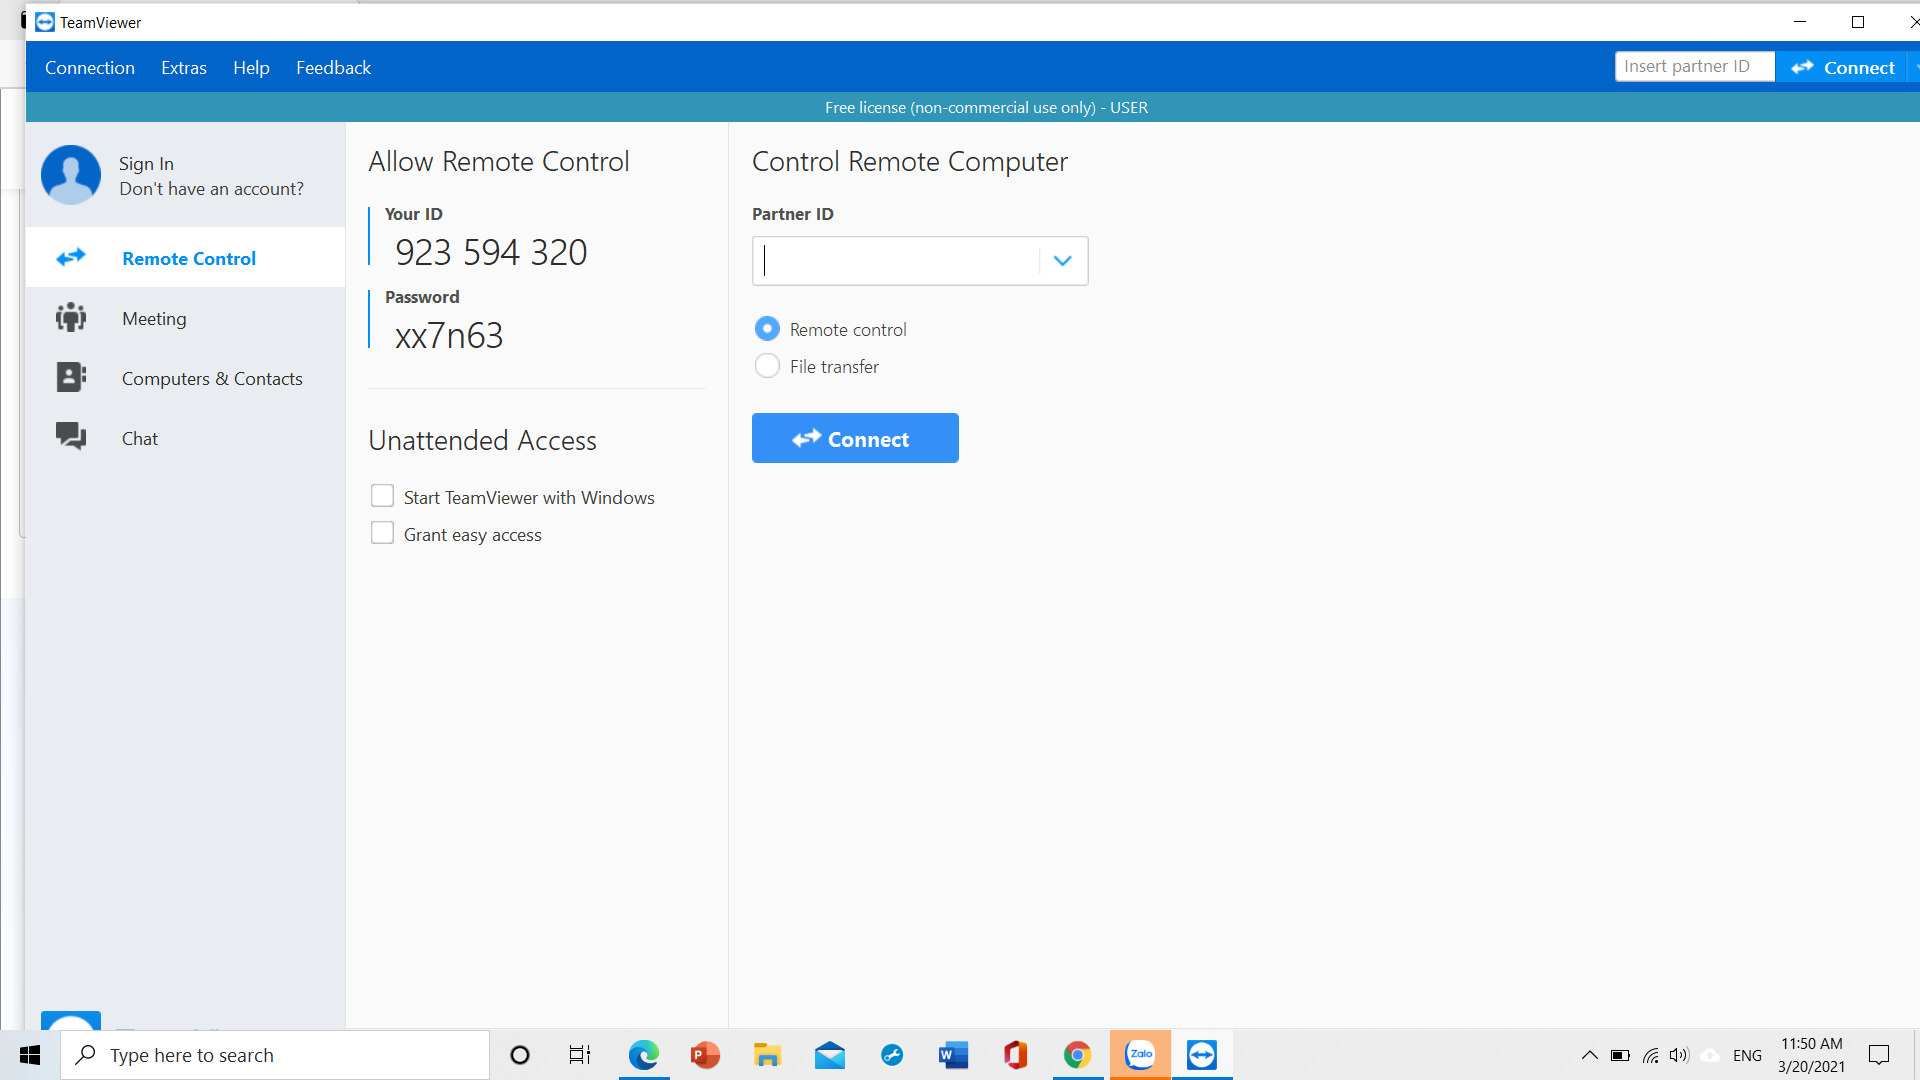This screenshot has width=1920, height=1080.
Task: Open the Mail app from the taskbar
Action: click(830, 1055)
